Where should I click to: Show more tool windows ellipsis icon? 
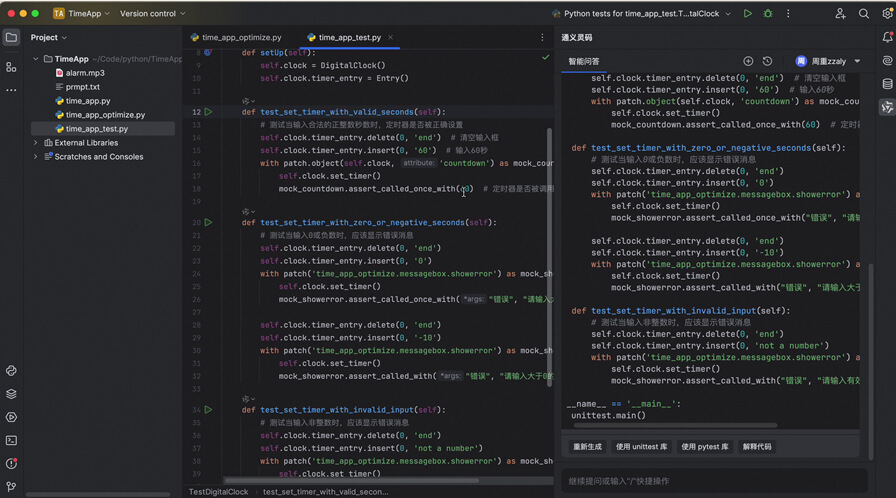(11, 90)
